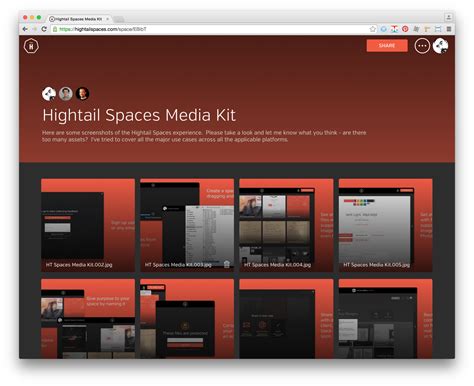Viewport: 474px width, 386px height.
Task: Click the gray extension icon right of Pinterest
Action: click(416, 29)
